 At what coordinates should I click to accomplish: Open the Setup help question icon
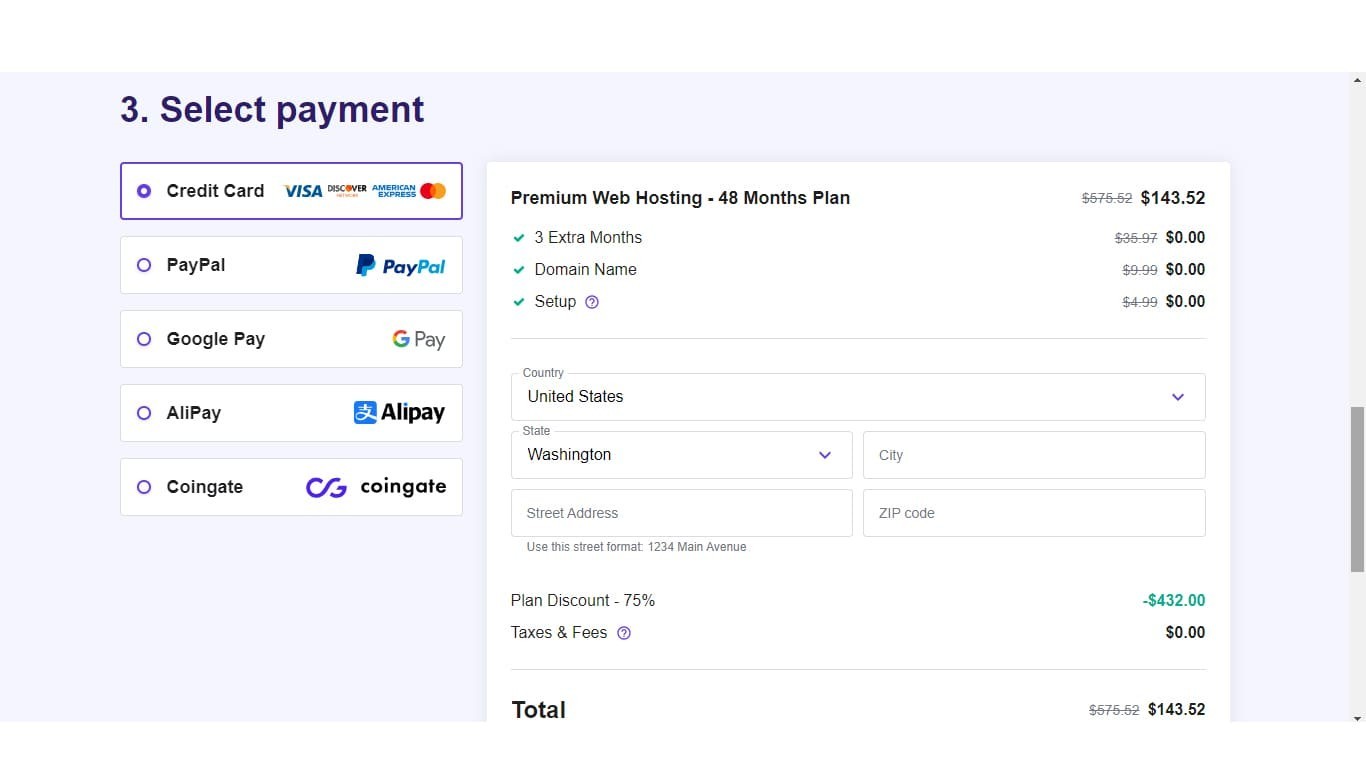[592, 302]
